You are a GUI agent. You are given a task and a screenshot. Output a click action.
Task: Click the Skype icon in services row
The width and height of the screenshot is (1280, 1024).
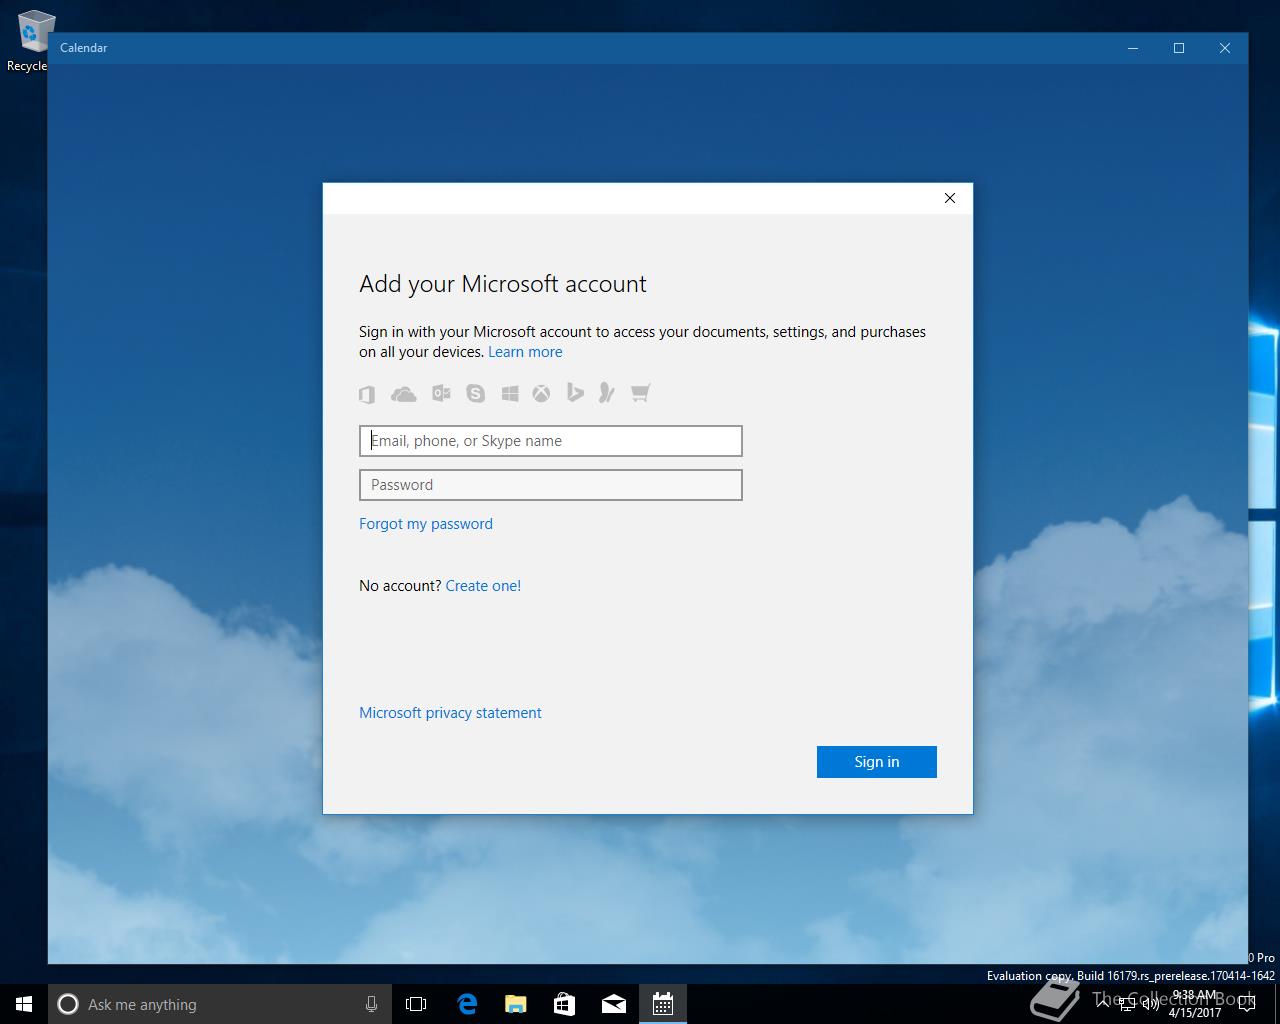(475, 394)
